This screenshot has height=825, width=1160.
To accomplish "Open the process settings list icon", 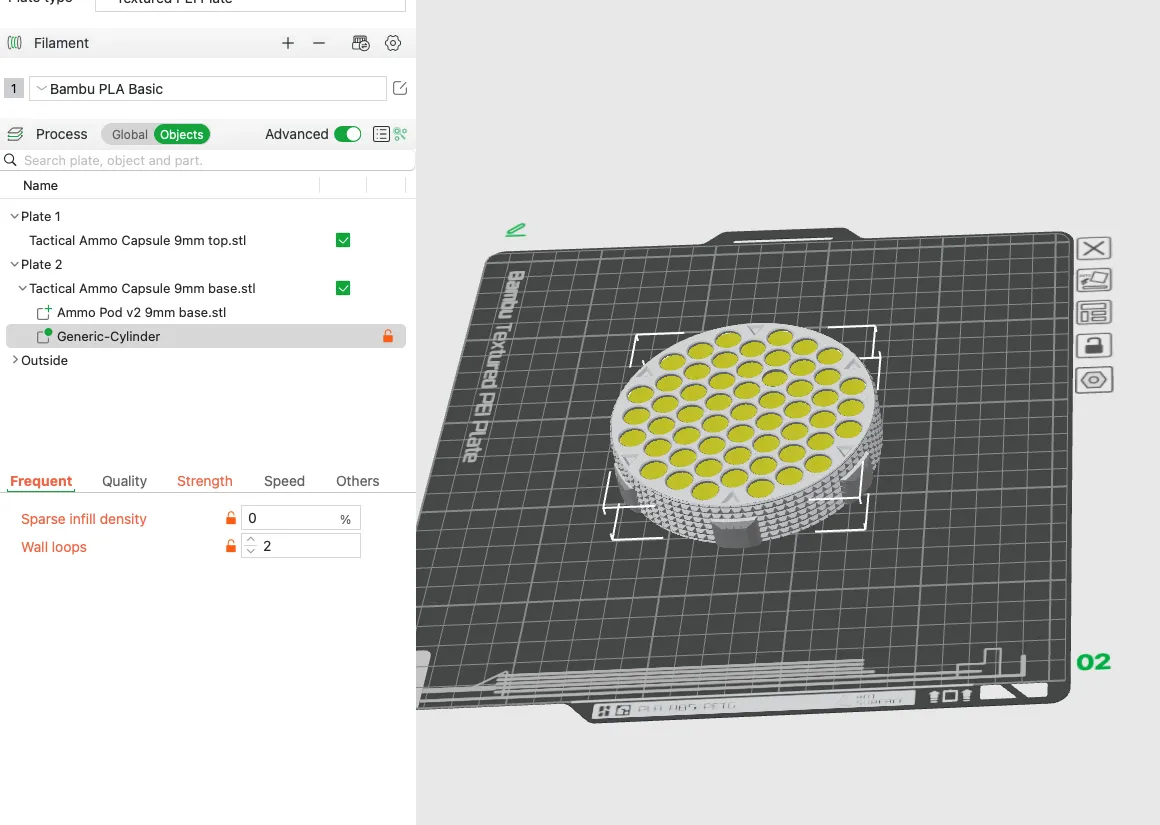I will (381, 134).
